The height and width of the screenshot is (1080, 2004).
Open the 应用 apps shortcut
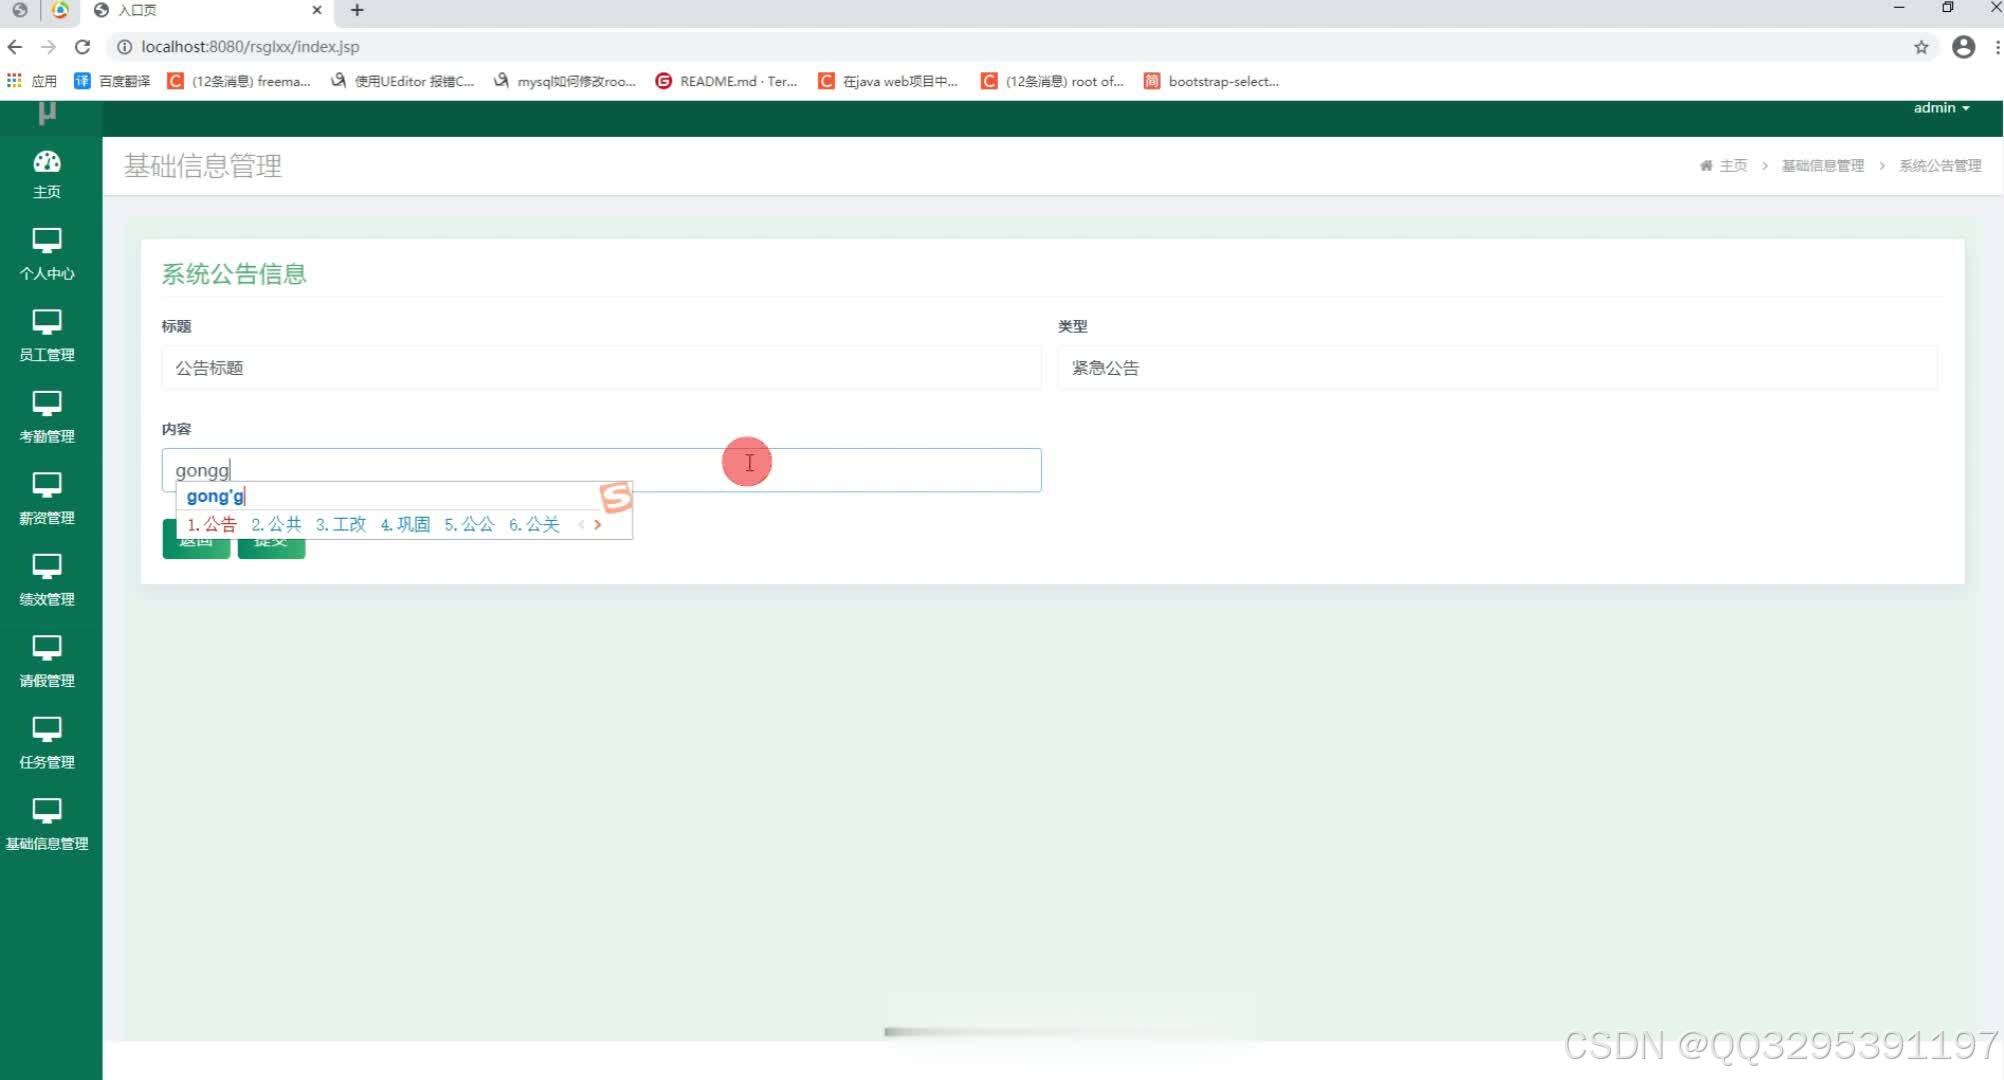click(32, 81)
